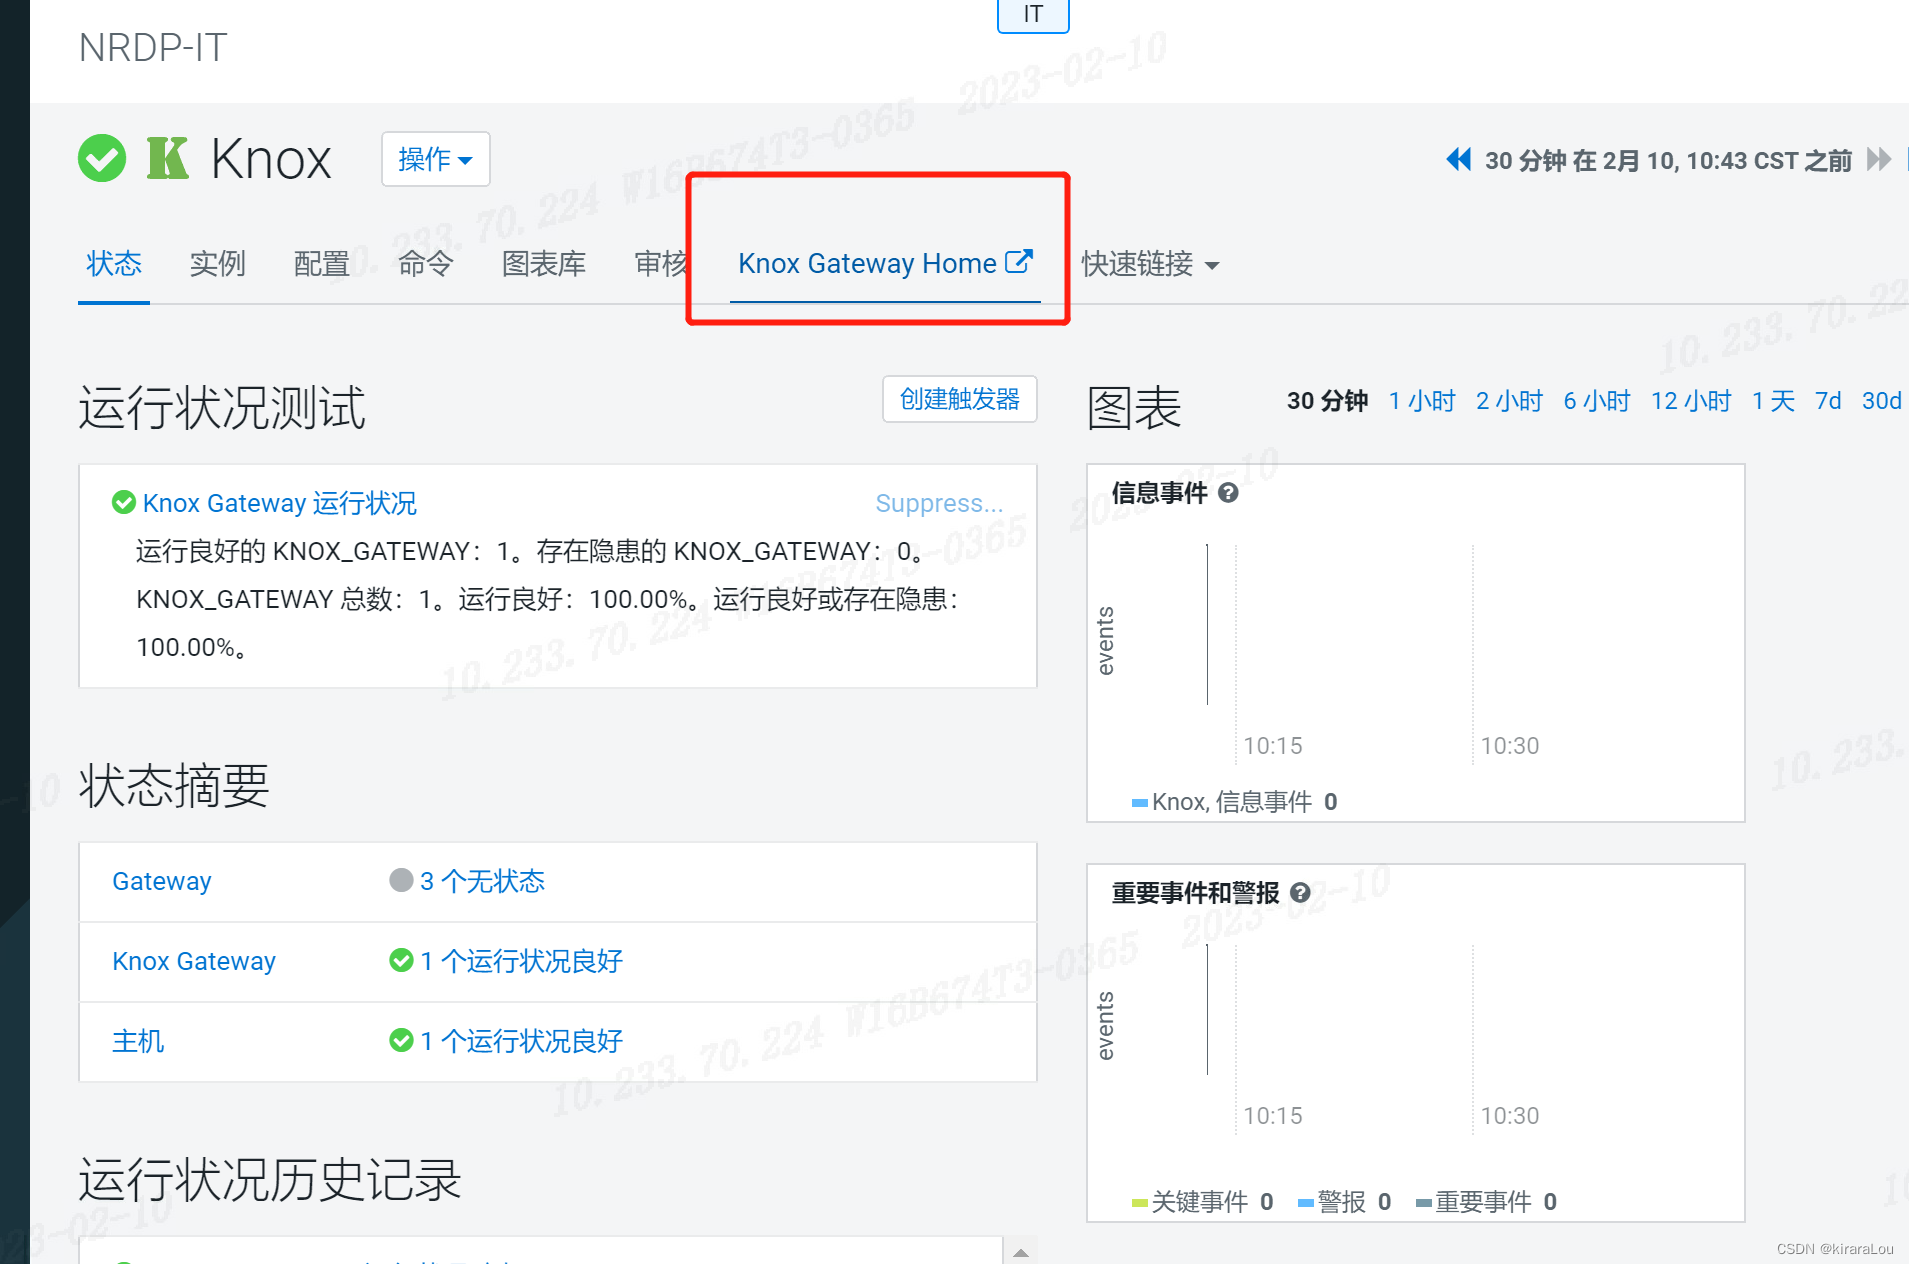
Task: Select the 7d chart time range
Action: [1828, 401]
